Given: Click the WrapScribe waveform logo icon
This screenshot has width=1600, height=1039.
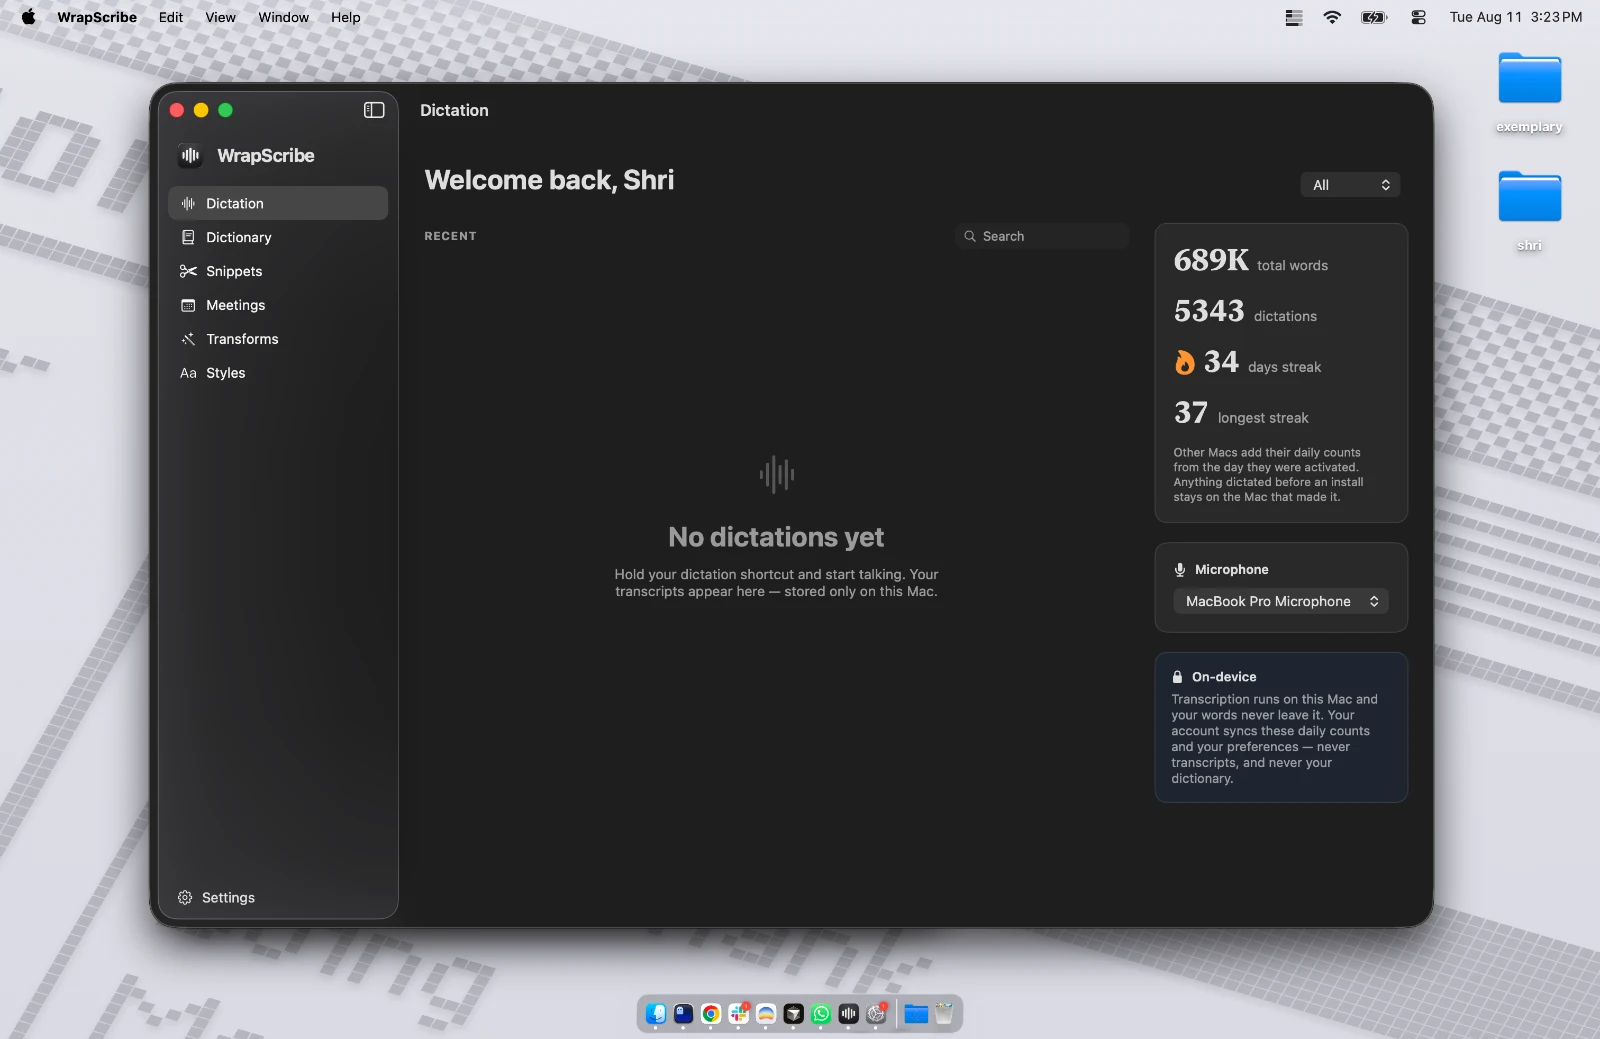Looking at the screenshot, I should [x=190, y=155].
